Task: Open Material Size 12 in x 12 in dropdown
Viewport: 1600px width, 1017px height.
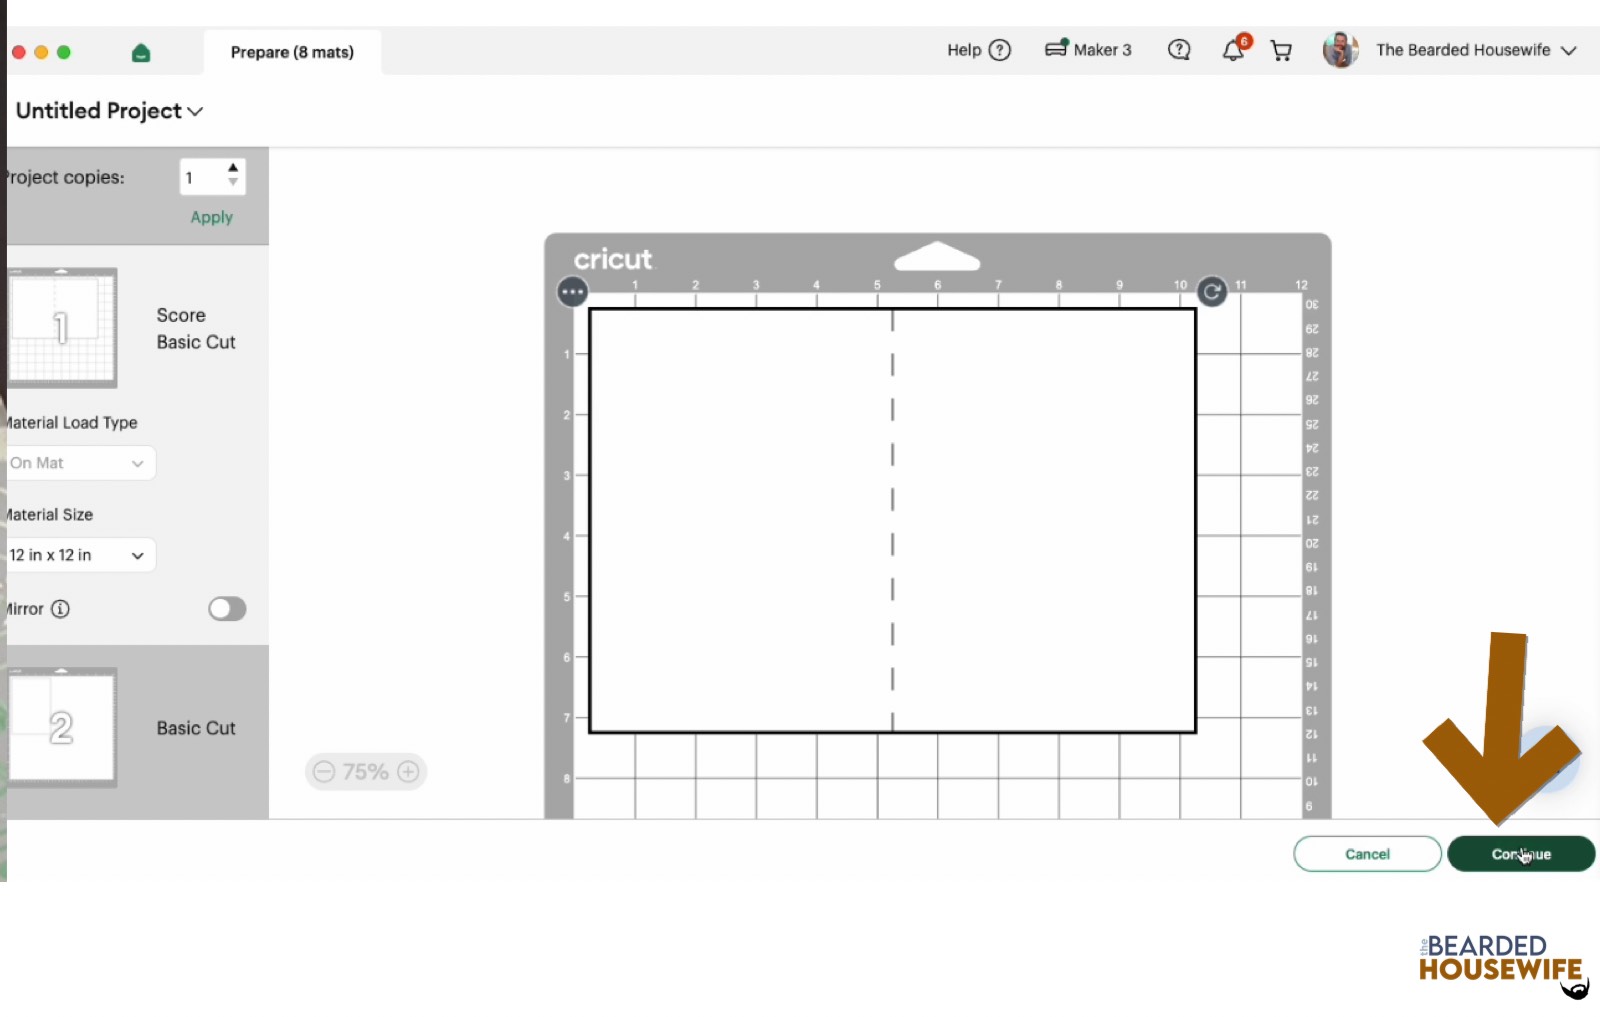Action: tap(80, 555)
